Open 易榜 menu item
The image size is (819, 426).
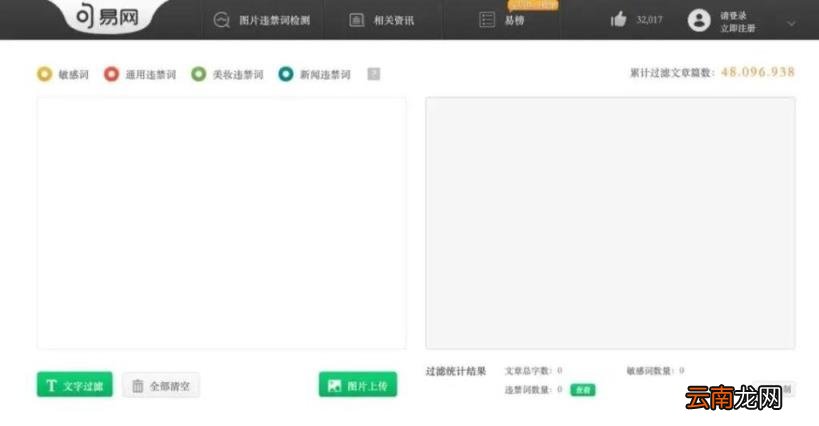point(514,20)
